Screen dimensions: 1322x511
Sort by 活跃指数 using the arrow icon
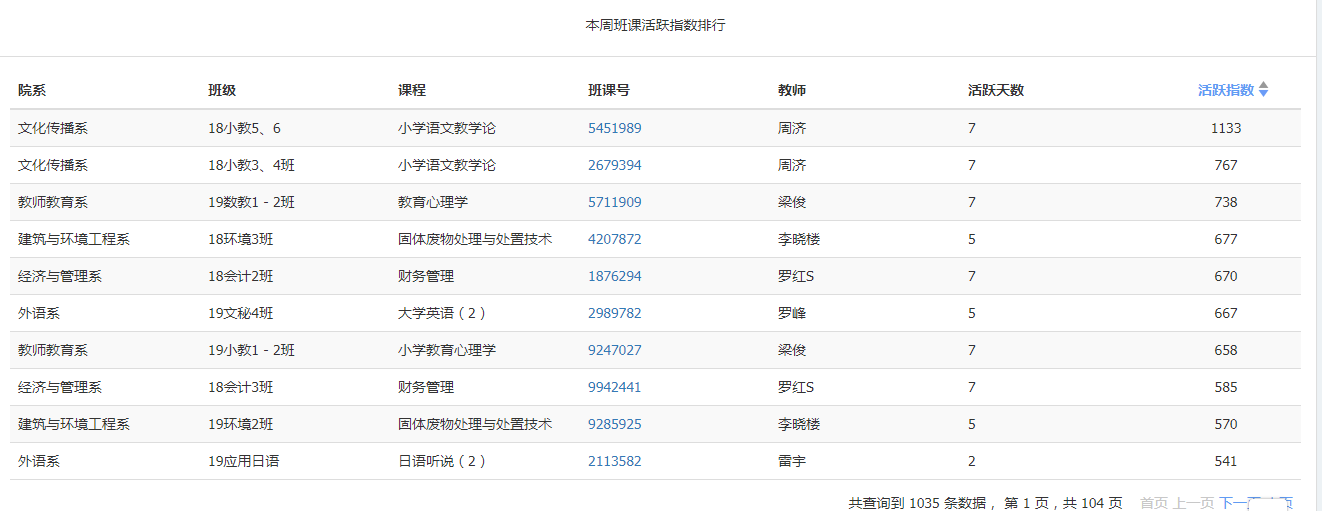pos(1263,90)
